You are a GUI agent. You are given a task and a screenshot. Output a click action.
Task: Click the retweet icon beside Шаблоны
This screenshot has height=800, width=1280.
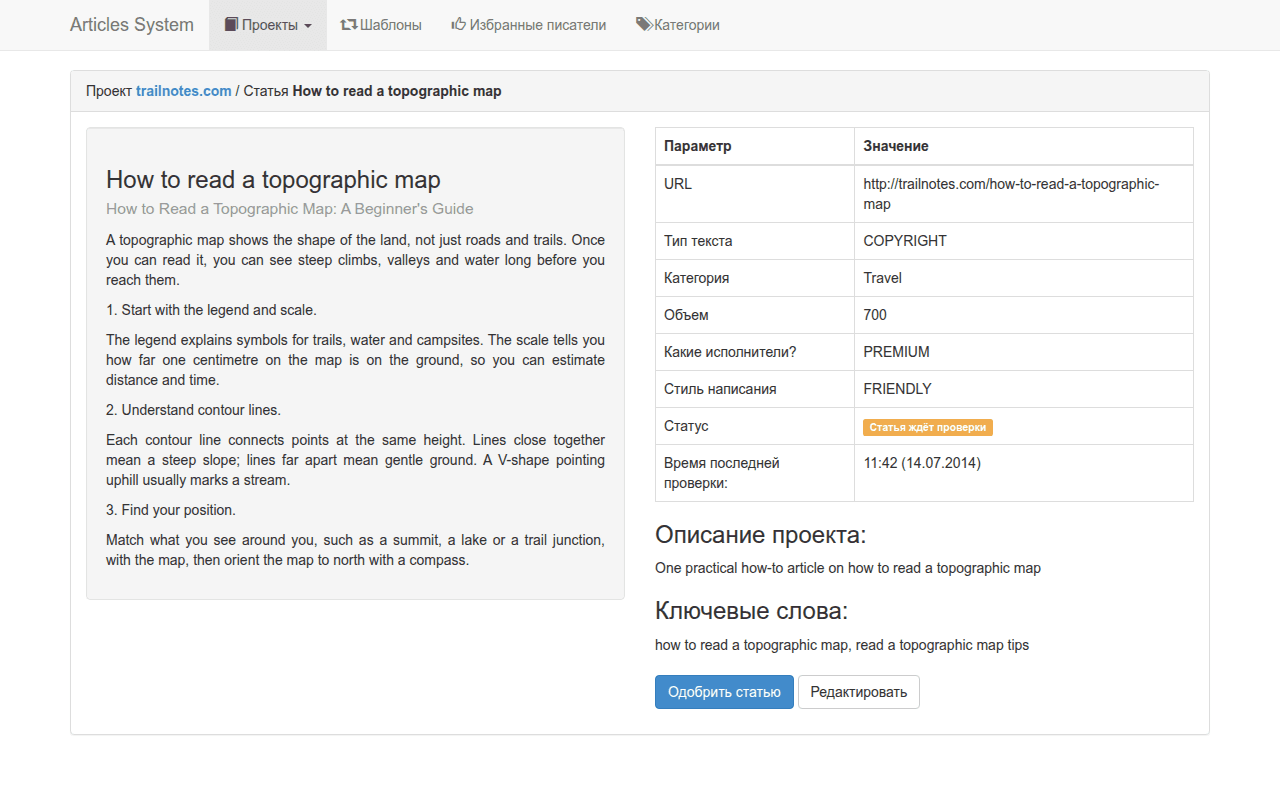[x=349, y=25]
